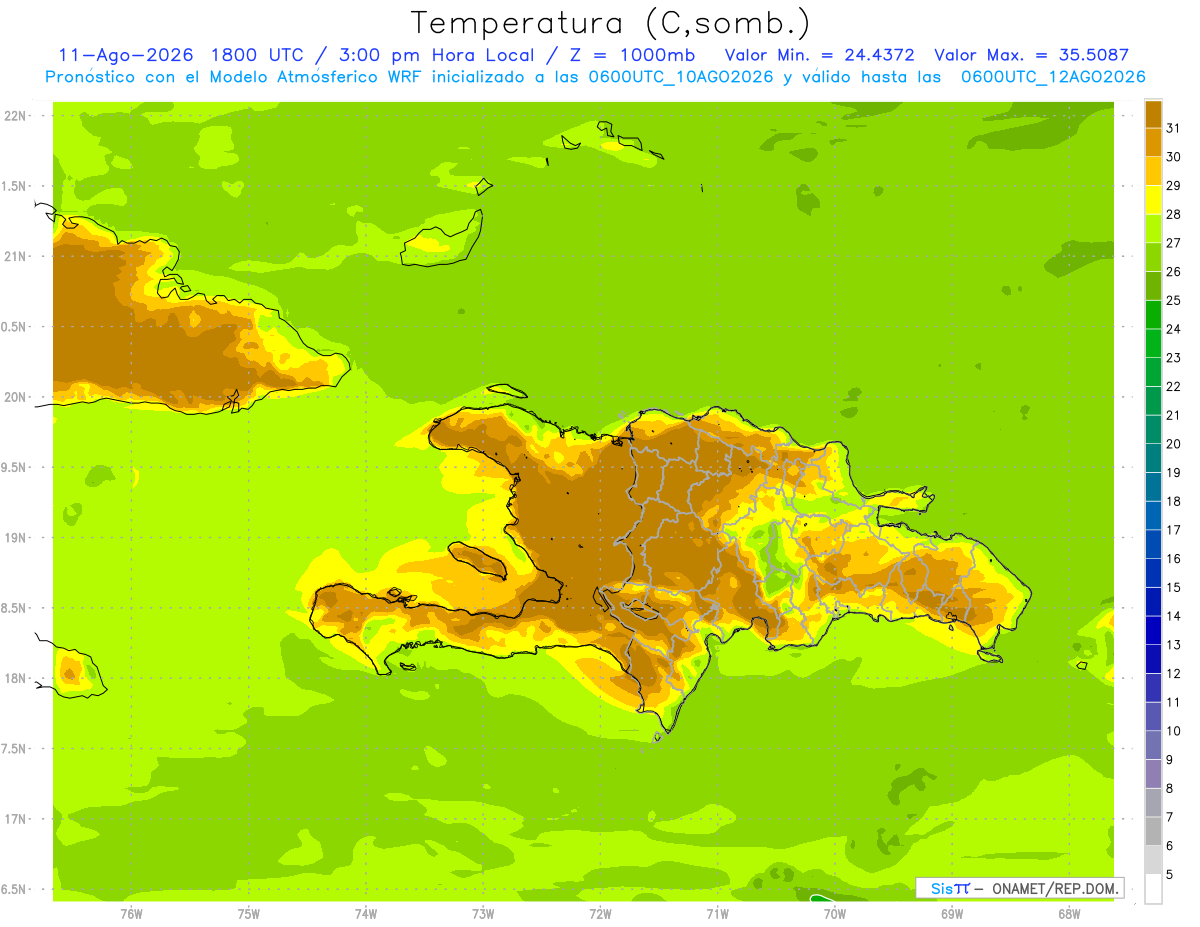Click the title 'Temperatura (C,somb.)'

pyautogui.click(x=611, y=24)
